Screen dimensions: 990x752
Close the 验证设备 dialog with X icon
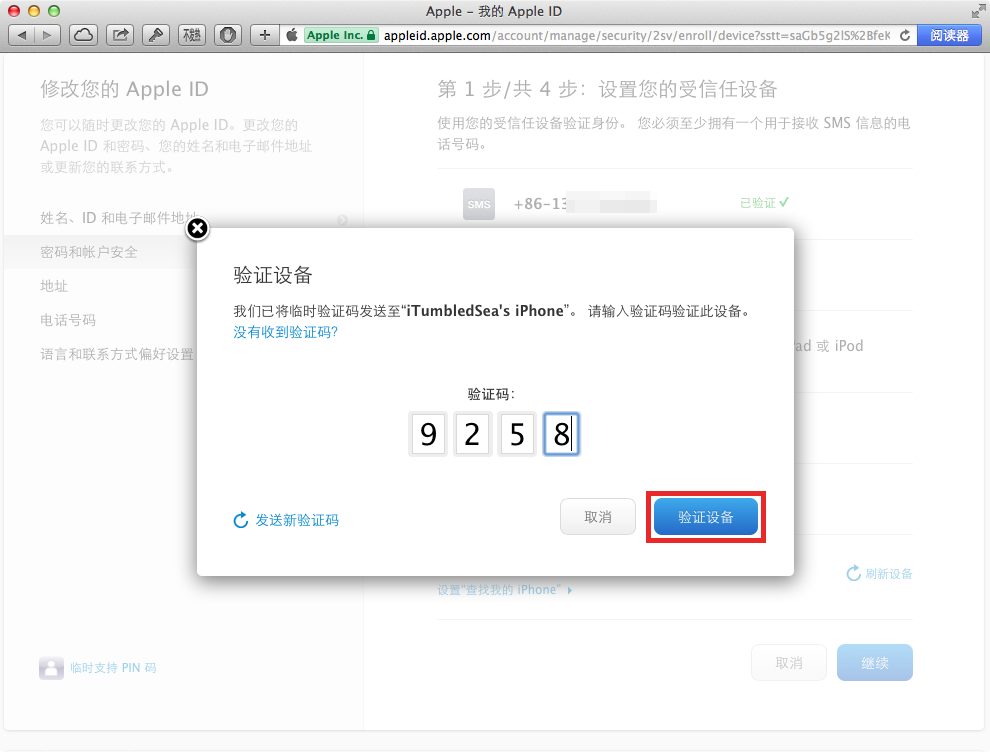point(198,229)
